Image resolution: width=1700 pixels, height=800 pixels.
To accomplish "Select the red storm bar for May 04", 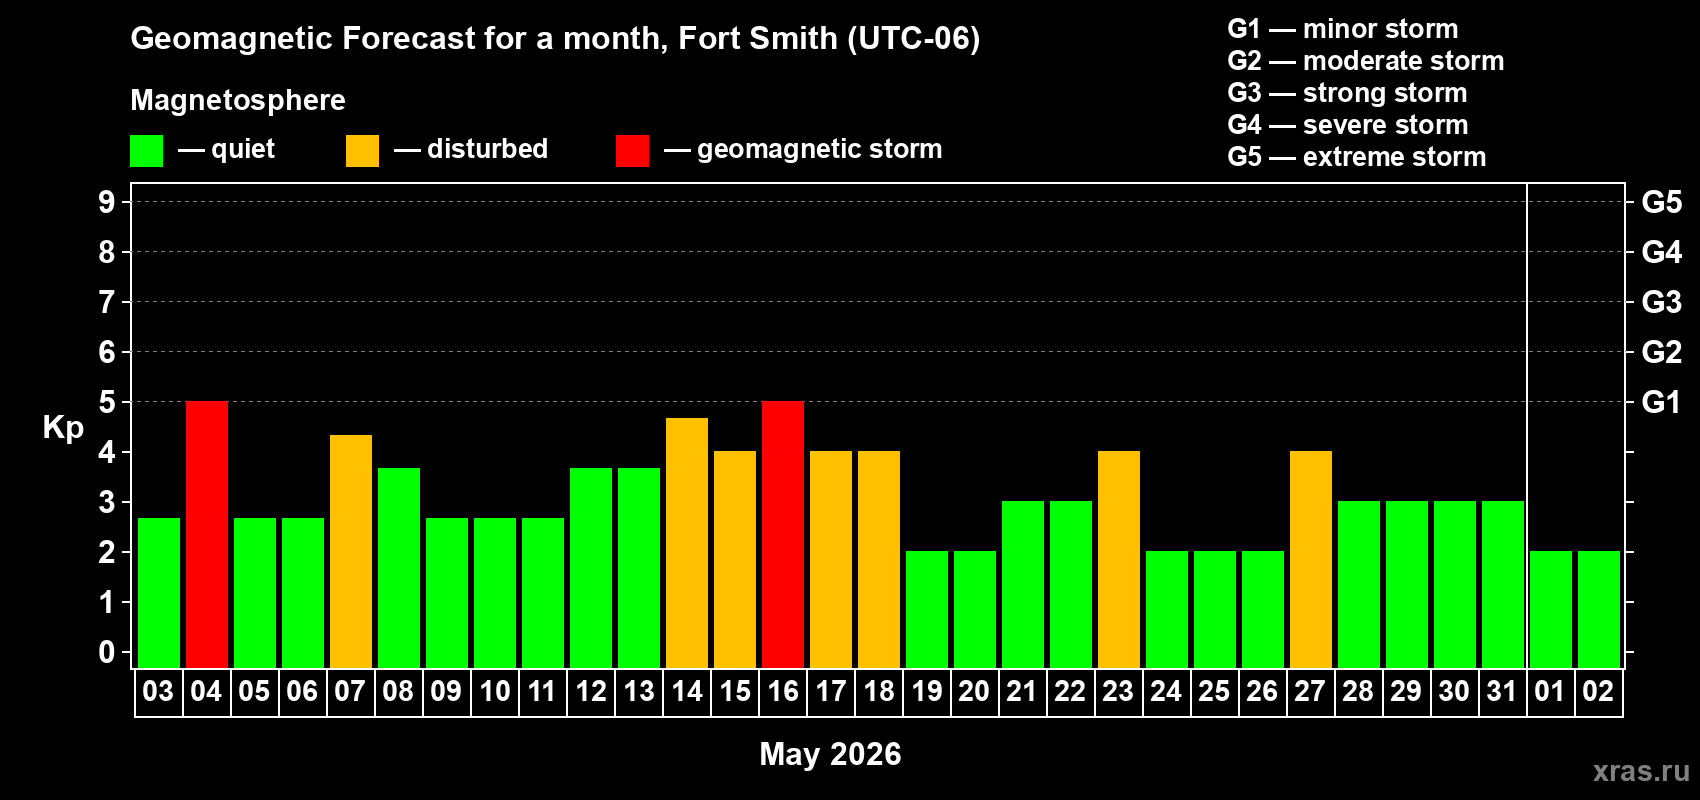I will click(x=207, y=535).
